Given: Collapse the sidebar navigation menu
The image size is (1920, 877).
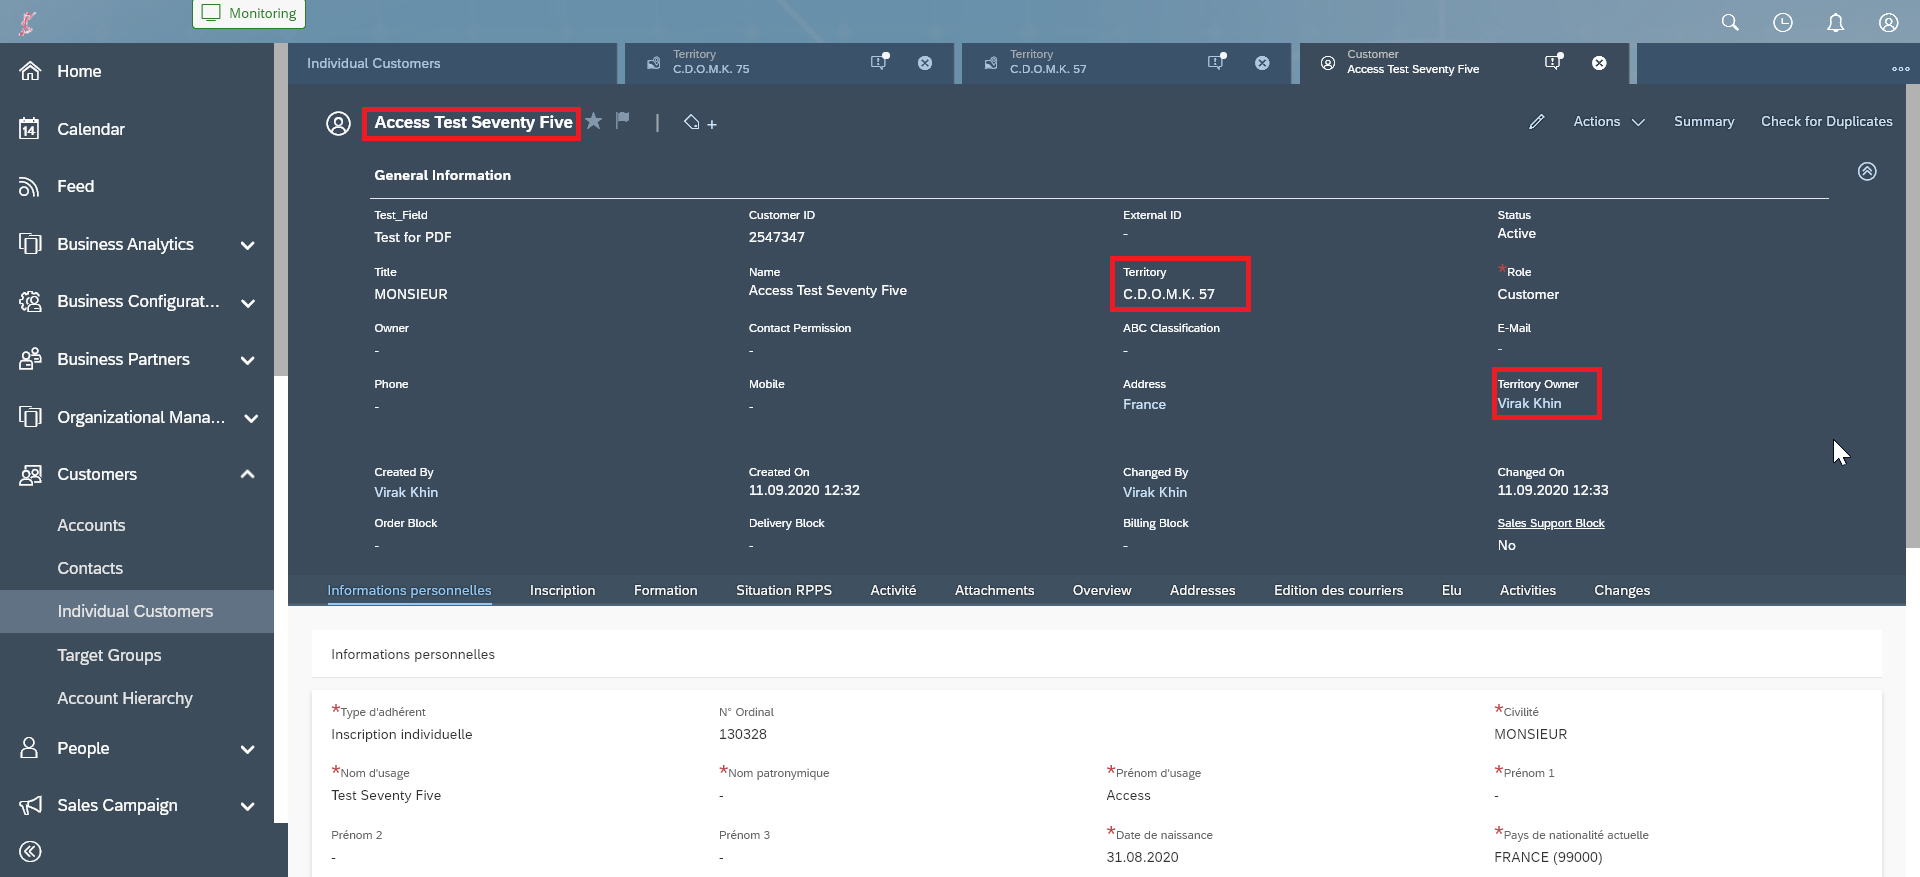Looking at the screenshot, I should pos(30,851).
